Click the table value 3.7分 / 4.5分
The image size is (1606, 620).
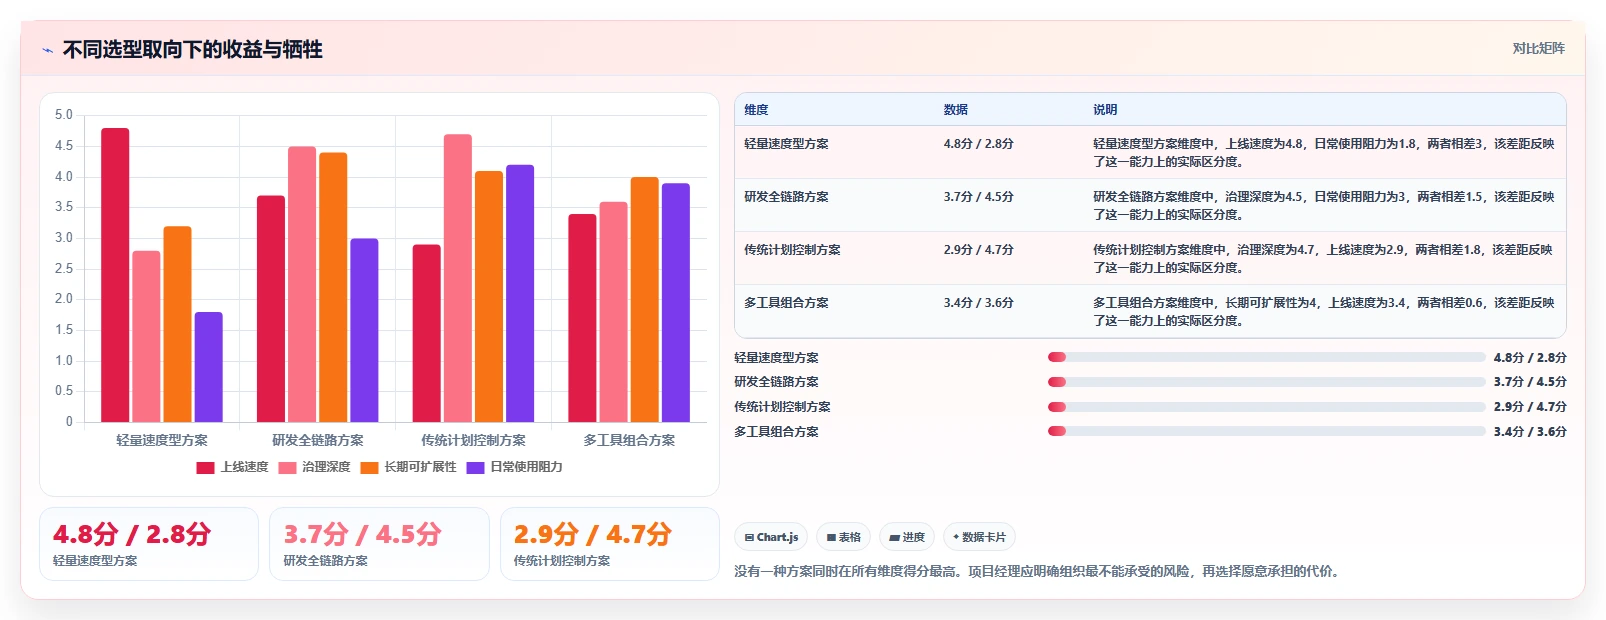coord(979,197)
